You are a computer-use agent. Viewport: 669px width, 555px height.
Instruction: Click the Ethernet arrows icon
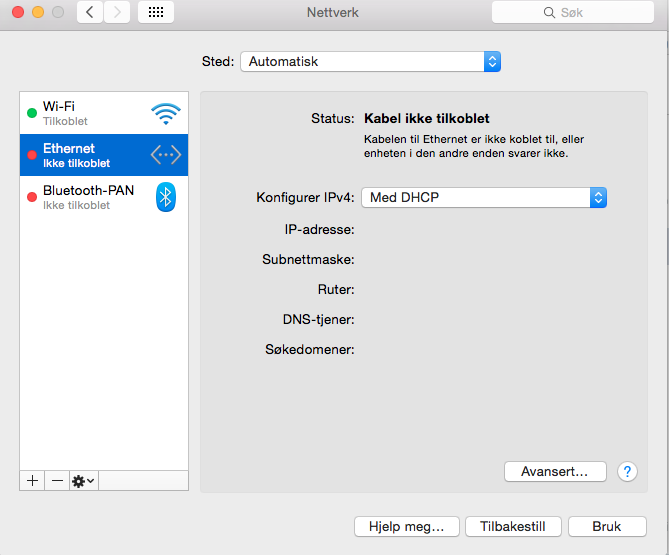(x=166, y=154)
